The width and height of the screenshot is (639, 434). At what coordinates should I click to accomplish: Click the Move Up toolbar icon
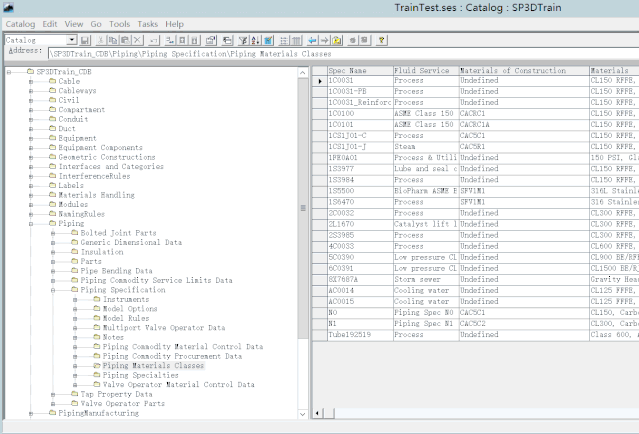tap(182, 40)
